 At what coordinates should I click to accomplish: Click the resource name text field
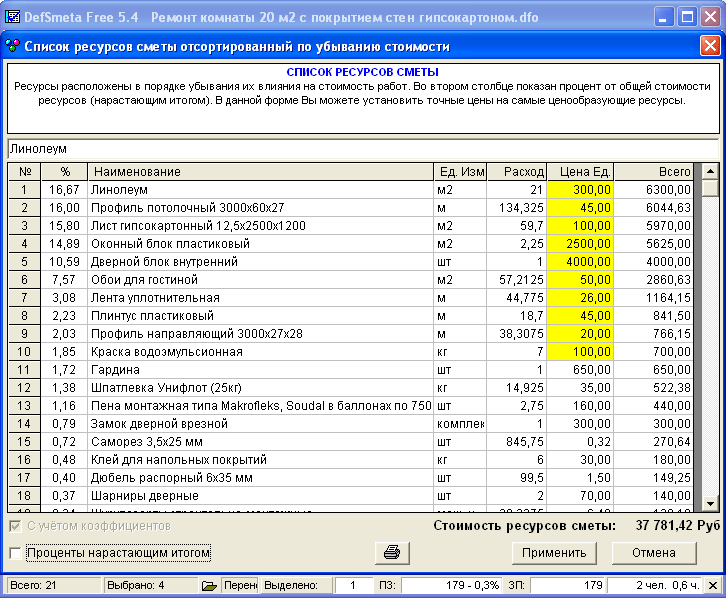pyautogui.click(x=362, y=149)
